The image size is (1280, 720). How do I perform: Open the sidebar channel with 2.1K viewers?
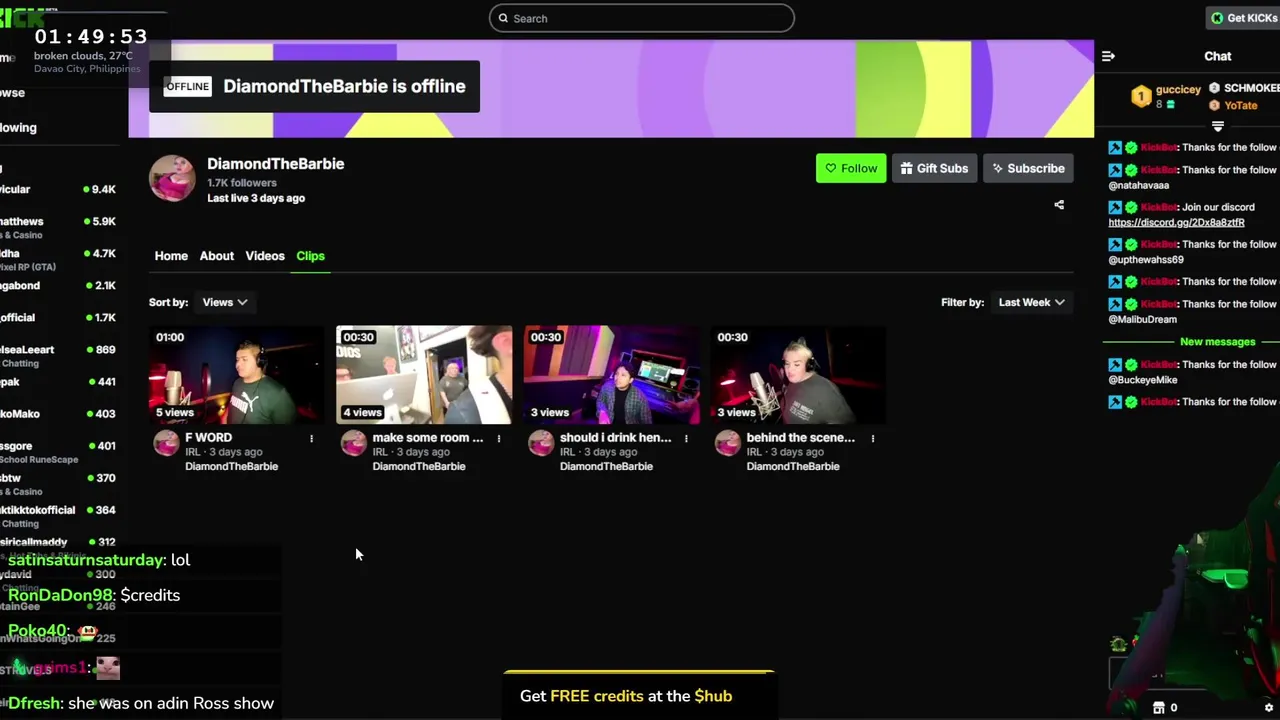click(60, 285)
